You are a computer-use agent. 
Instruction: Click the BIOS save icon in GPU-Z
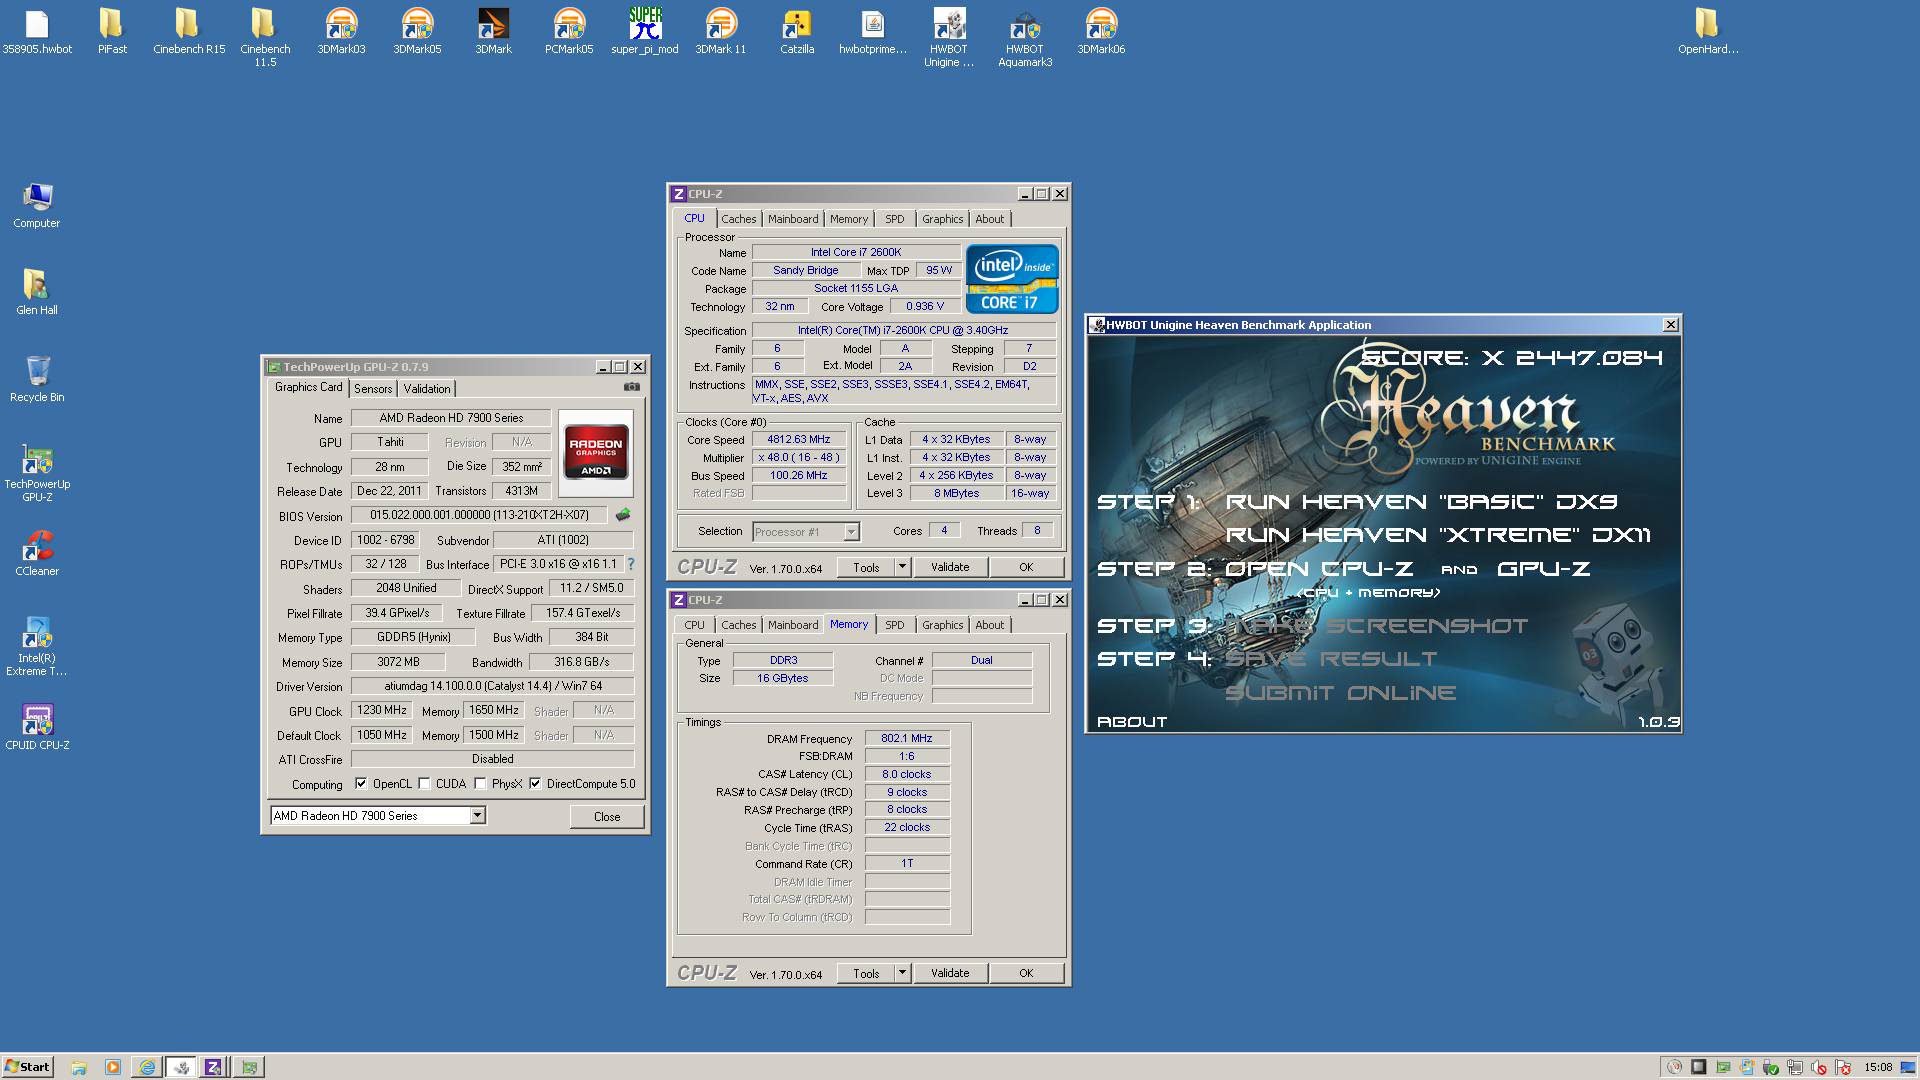tap(623, 515)
